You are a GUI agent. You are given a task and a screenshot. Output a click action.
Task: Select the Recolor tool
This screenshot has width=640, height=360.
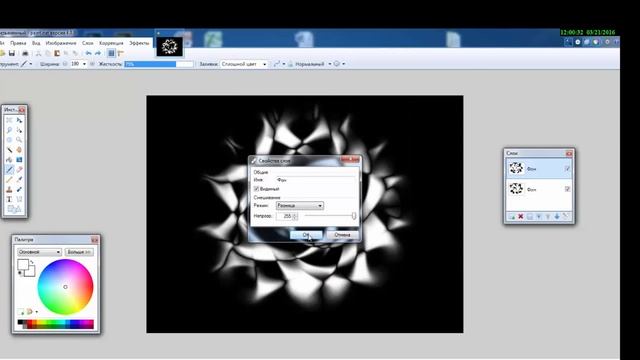coord(19,189)
